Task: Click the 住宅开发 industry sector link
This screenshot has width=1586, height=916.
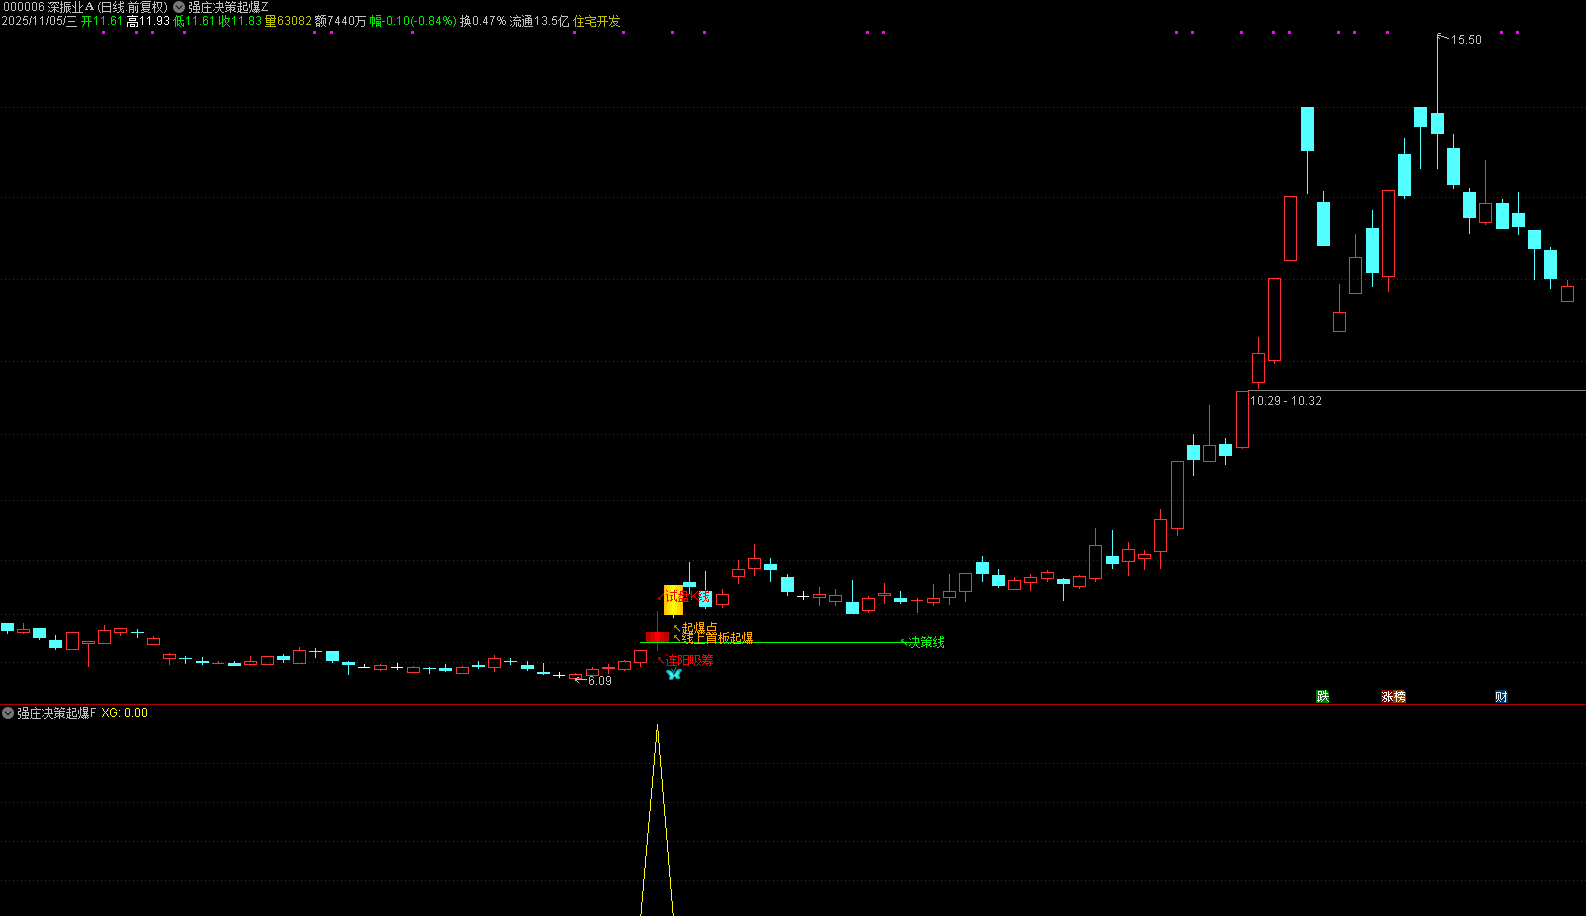Action: point(596,21)
